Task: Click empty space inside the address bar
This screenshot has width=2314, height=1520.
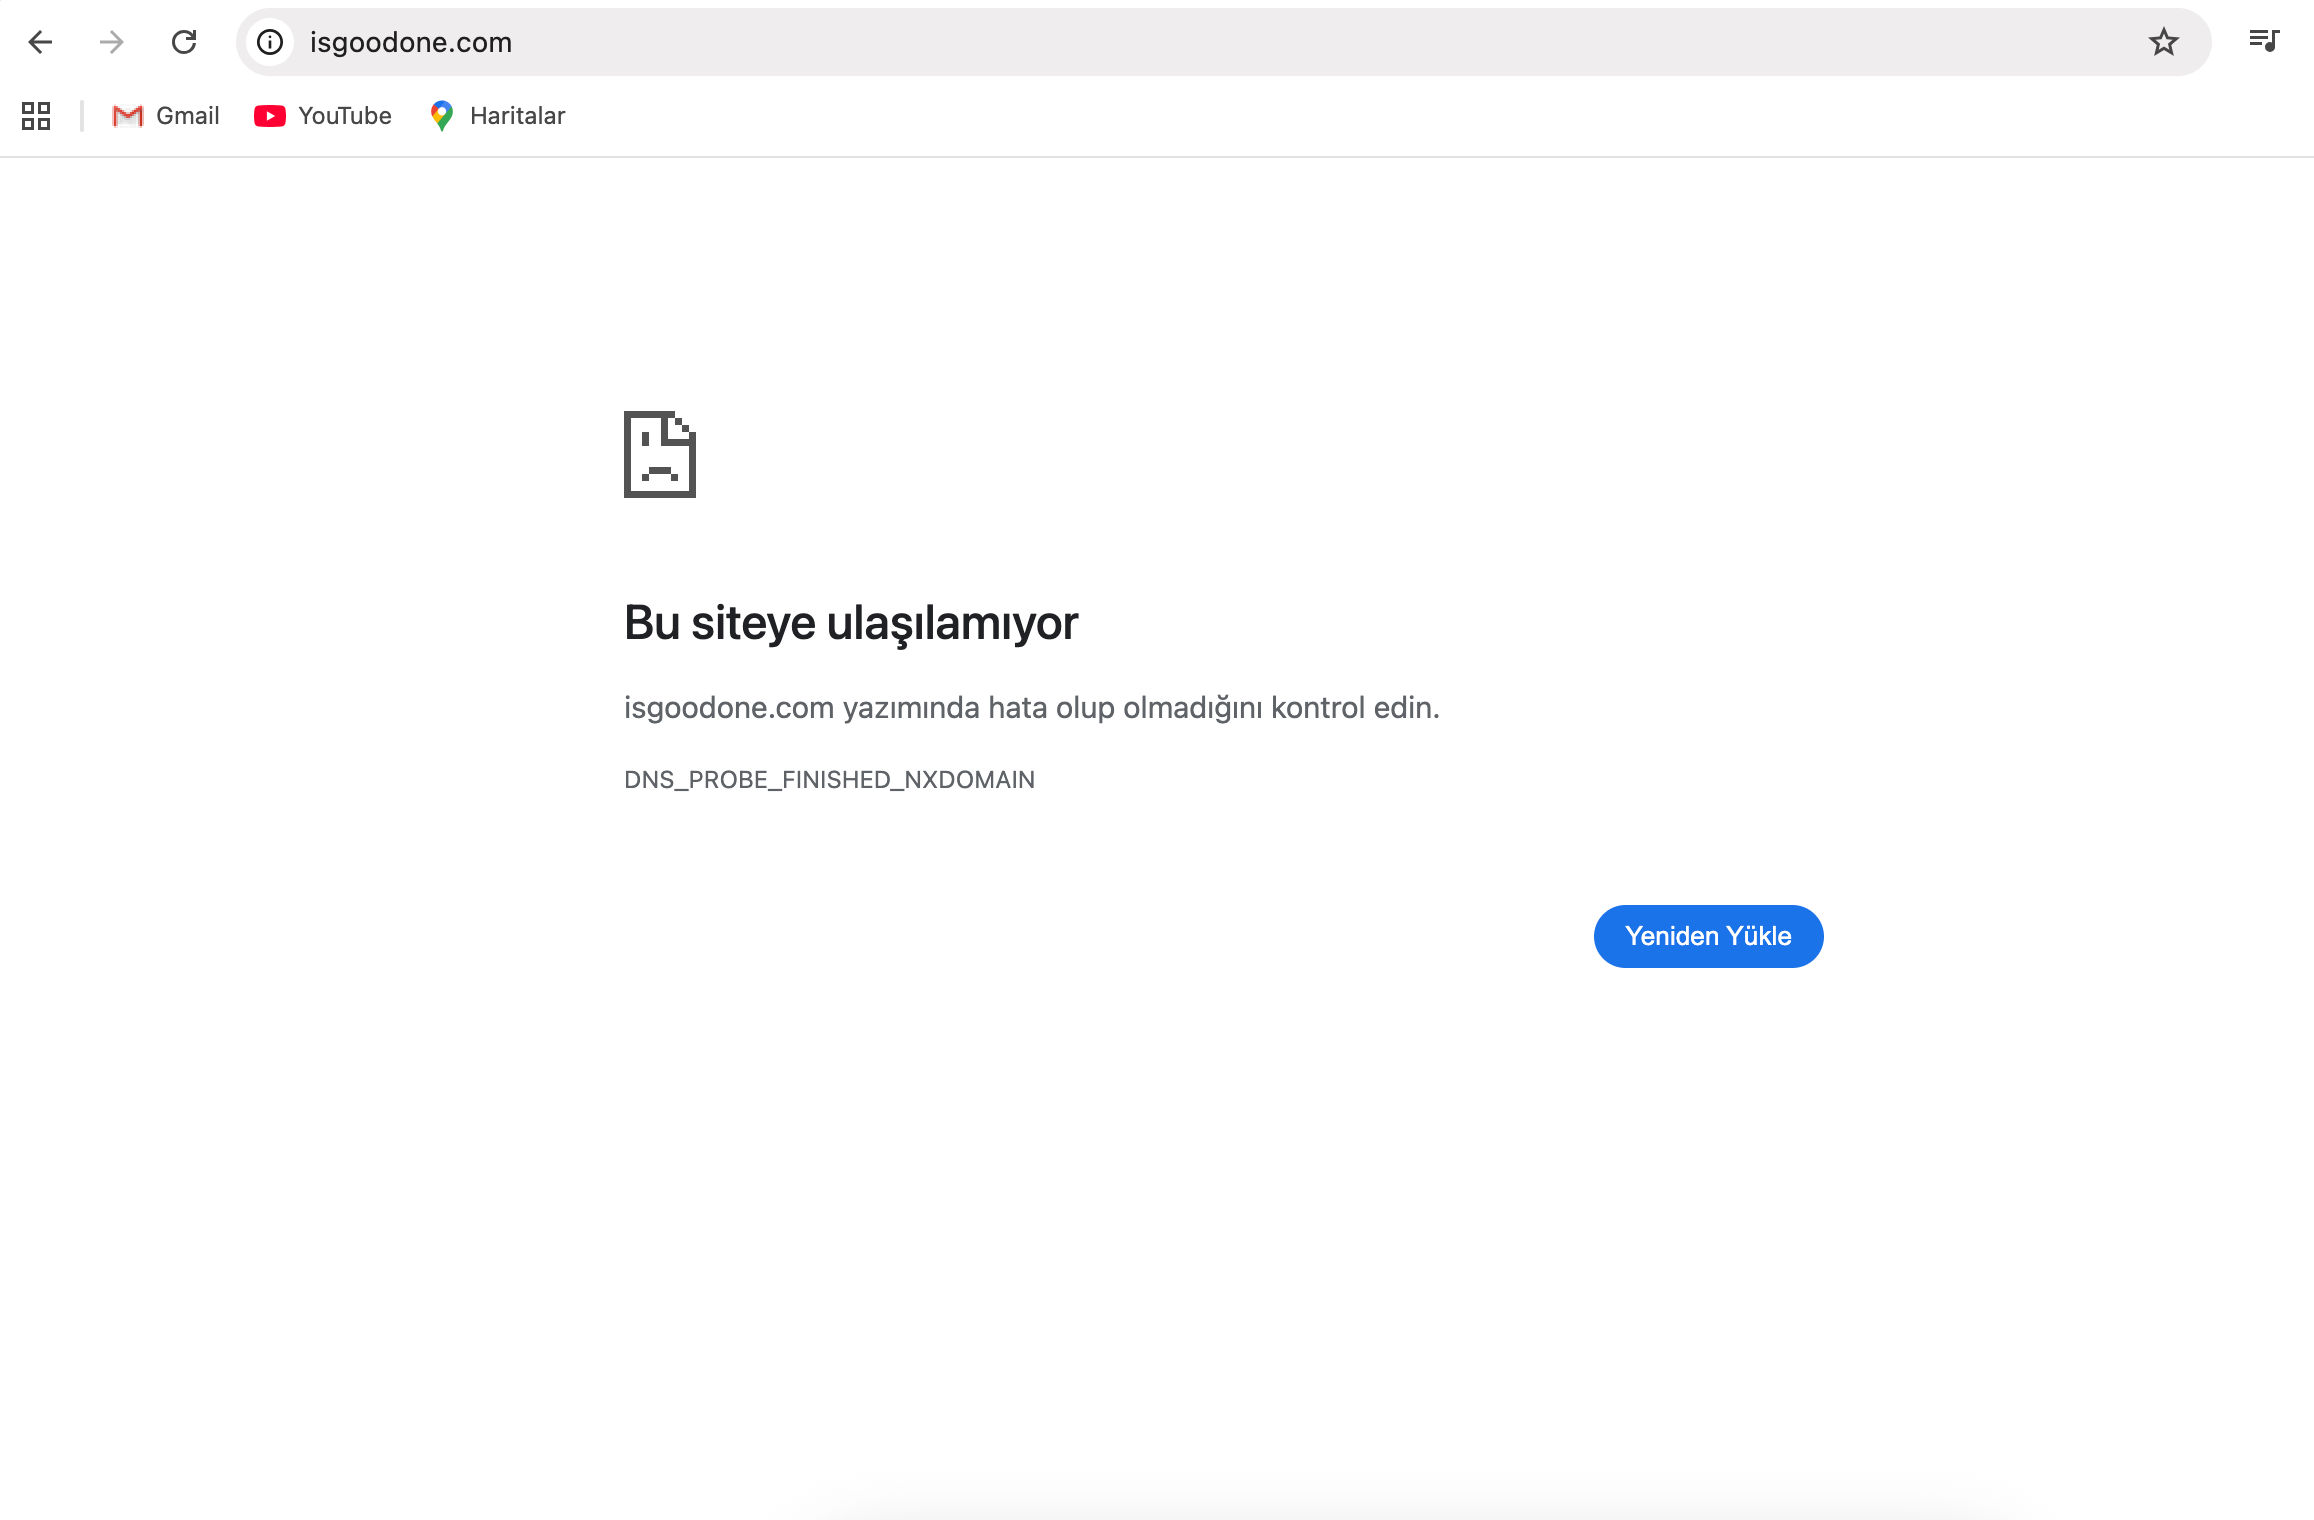Action: pos(1300,42)
